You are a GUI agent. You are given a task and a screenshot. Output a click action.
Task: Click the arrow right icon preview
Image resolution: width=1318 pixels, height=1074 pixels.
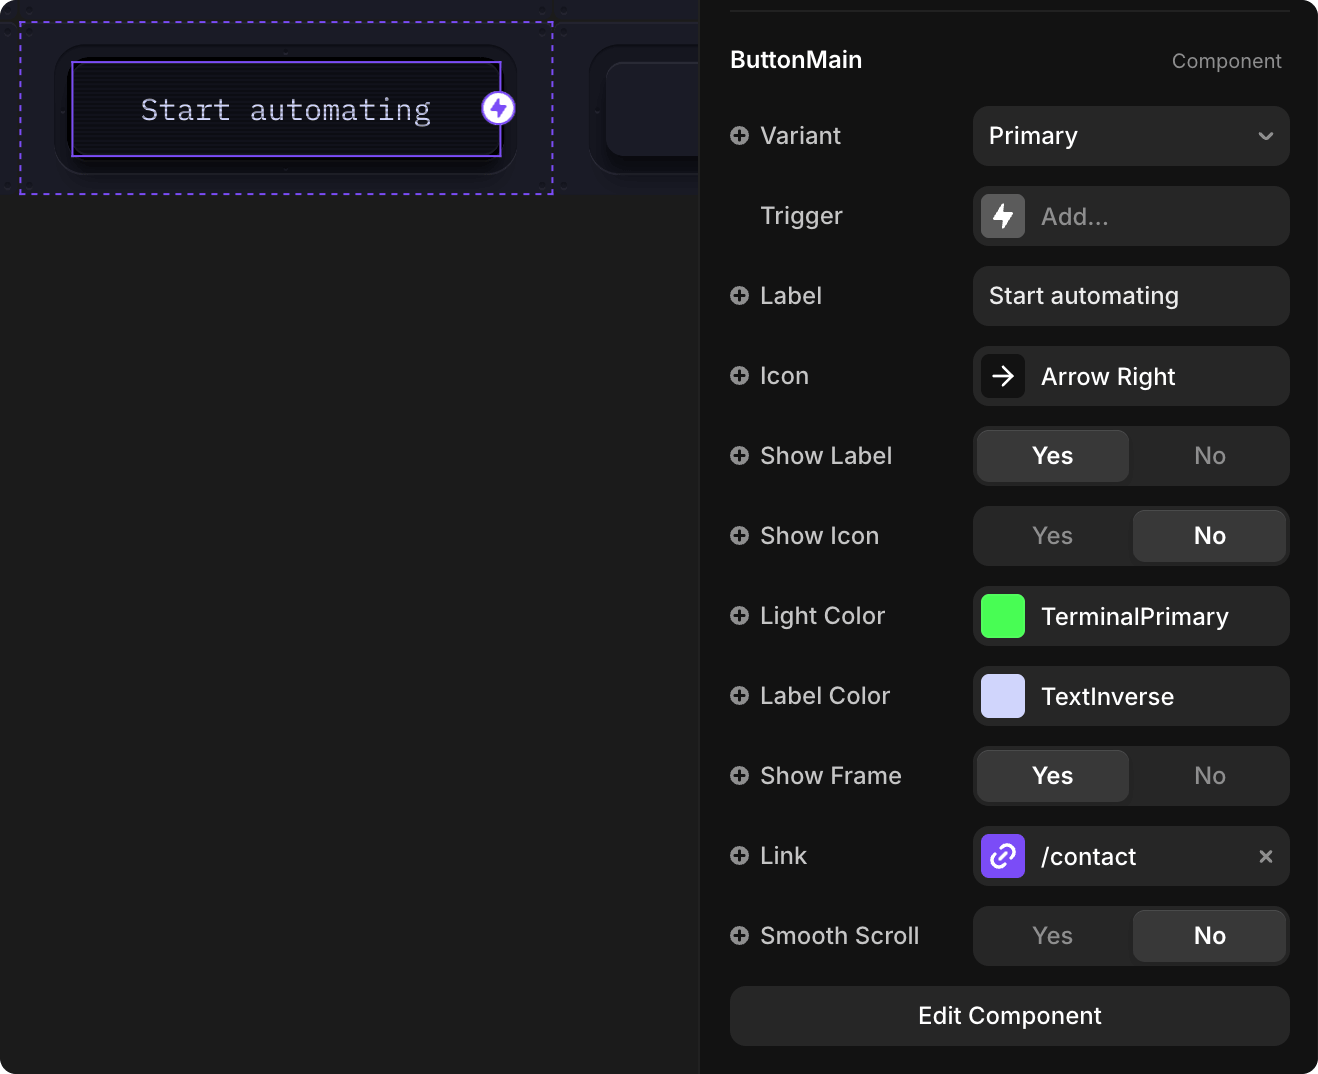click(1003, 376)
